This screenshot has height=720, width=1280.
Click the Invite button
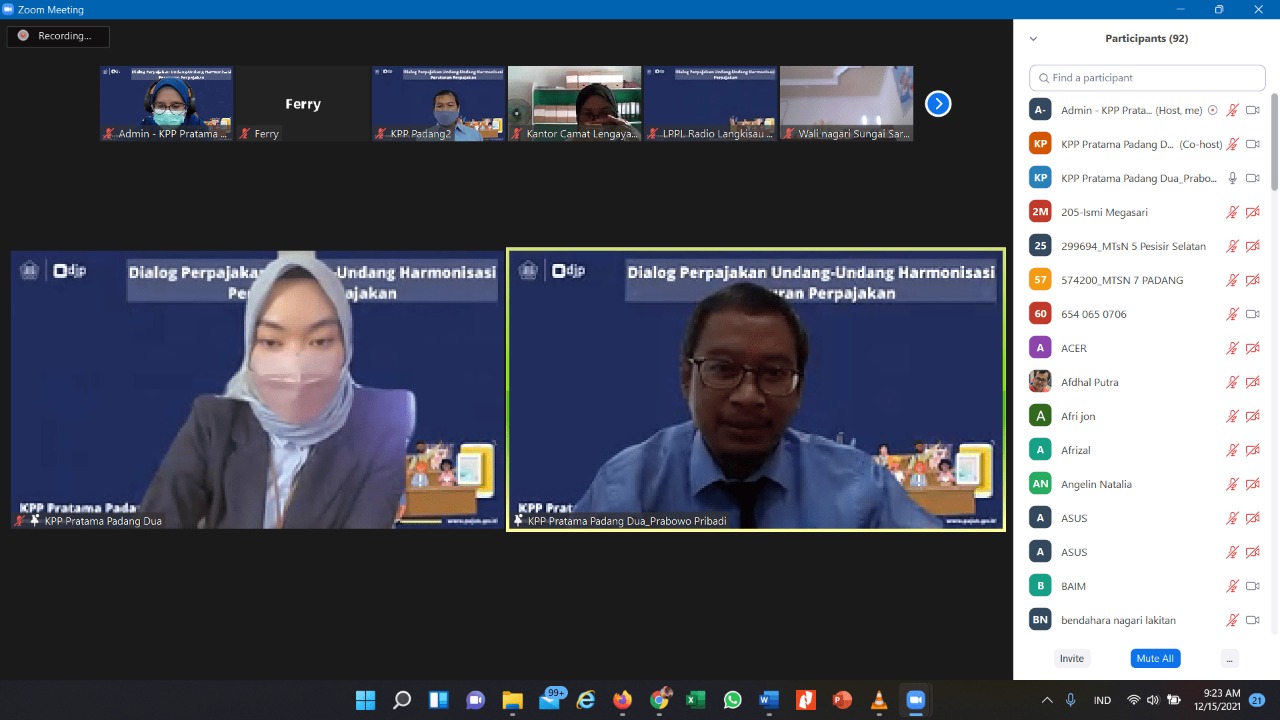point(1071,658)
